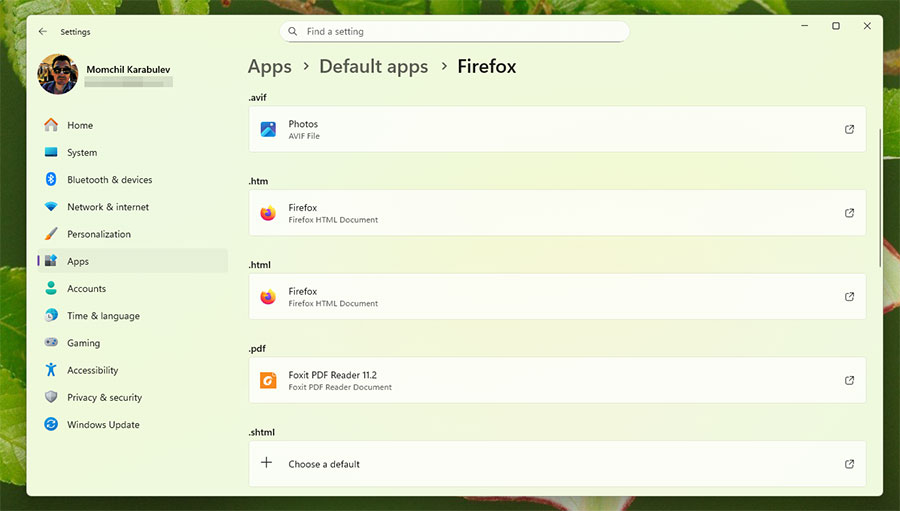
Task: Click the search magnifier icon
Action: (x=293, y=32)
